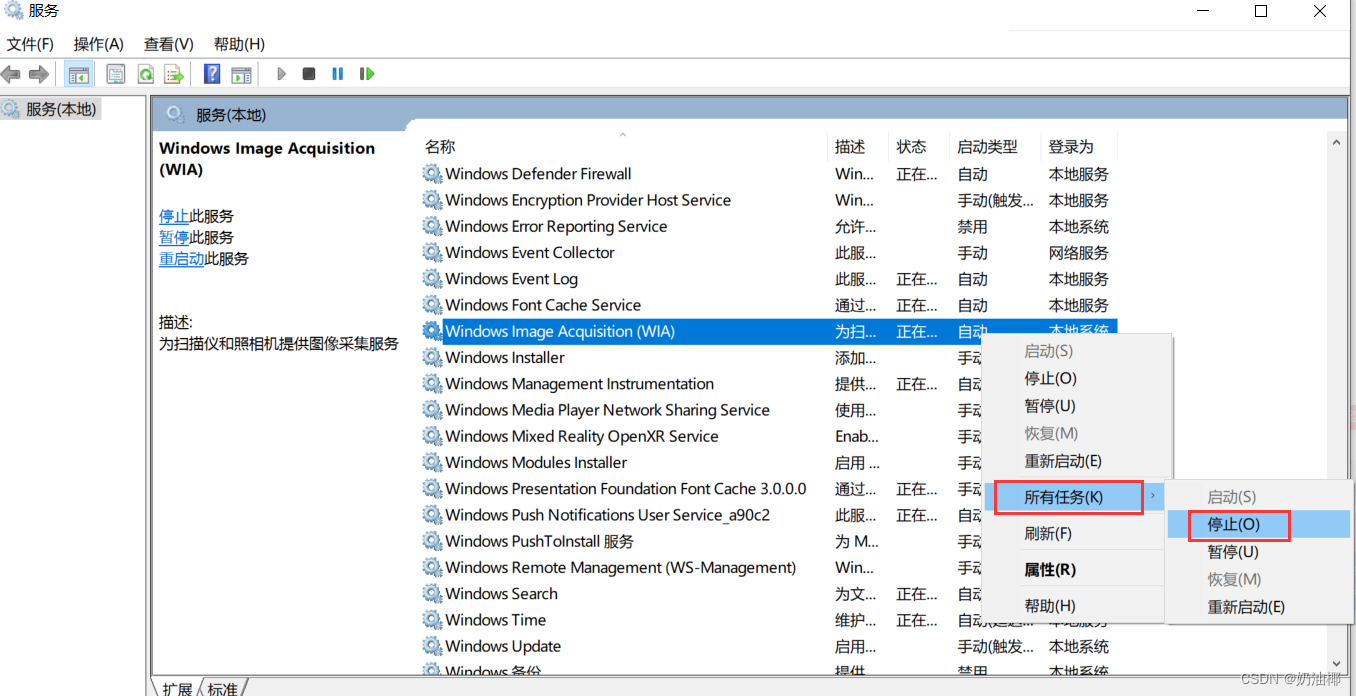Choose 暂停(U) in the 所有任务 submenu

(1259, 551)
